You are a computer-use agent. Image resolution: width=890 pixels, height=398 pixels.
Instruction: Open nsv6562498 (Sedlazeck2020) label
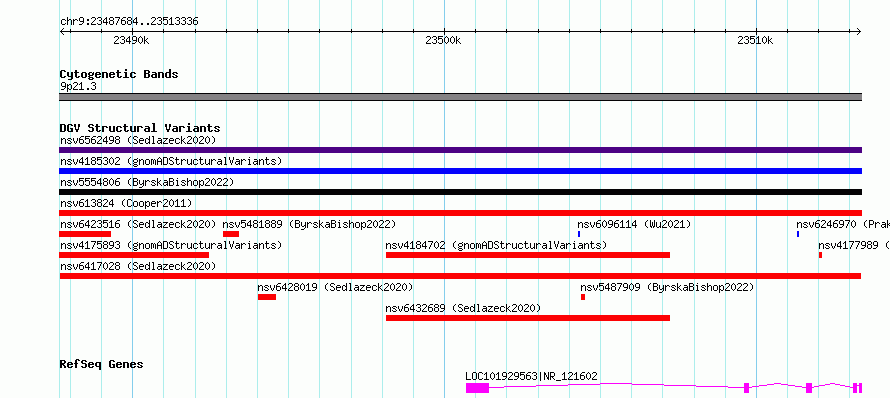pos(138,140)
